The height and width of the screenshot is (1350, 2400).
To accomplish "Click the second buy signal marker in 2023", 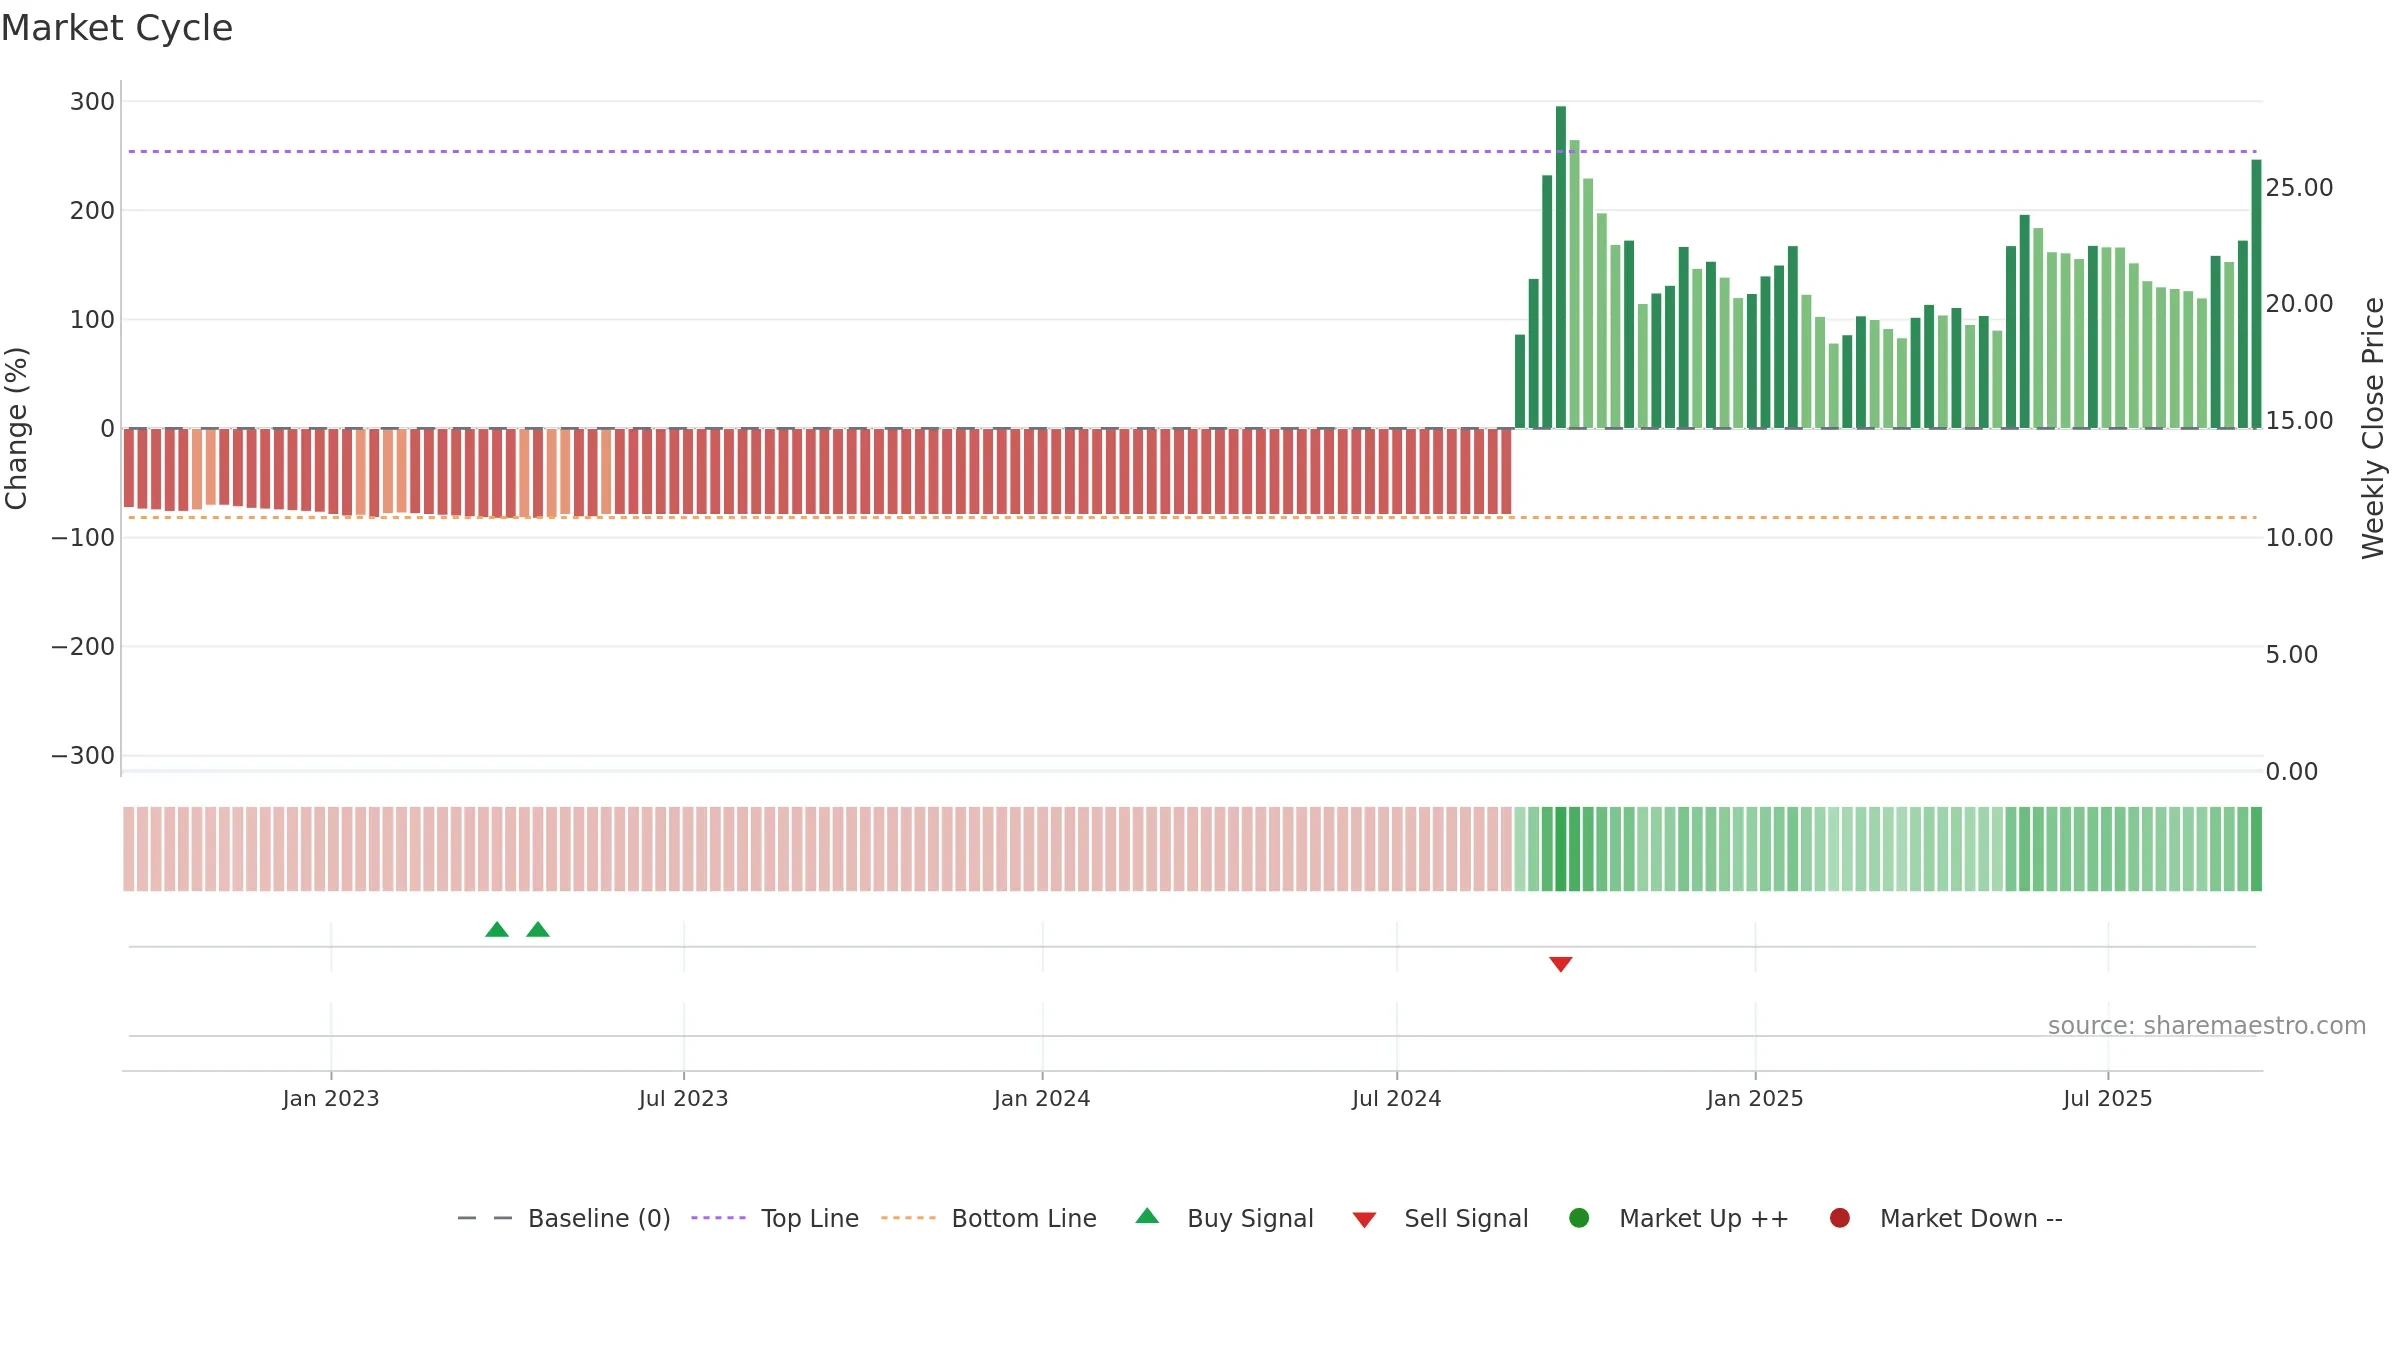I will pyautogui.click(x=538, y=930).
